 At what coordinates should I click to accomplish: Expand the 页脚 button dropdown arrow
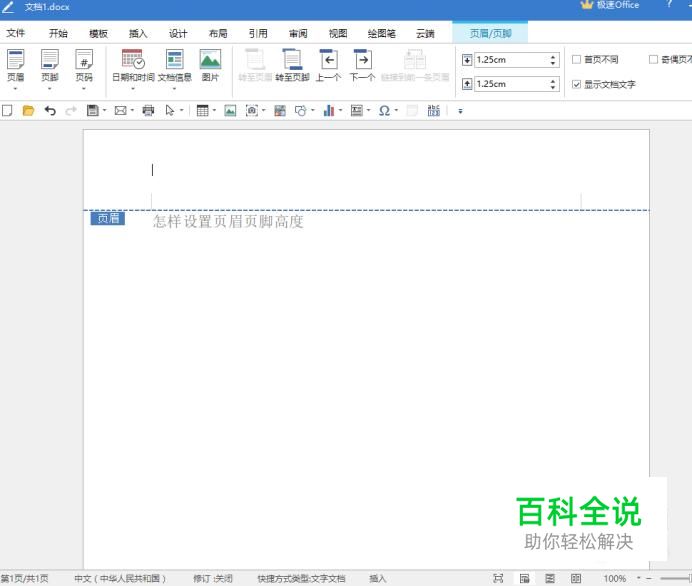coord(49,89)
